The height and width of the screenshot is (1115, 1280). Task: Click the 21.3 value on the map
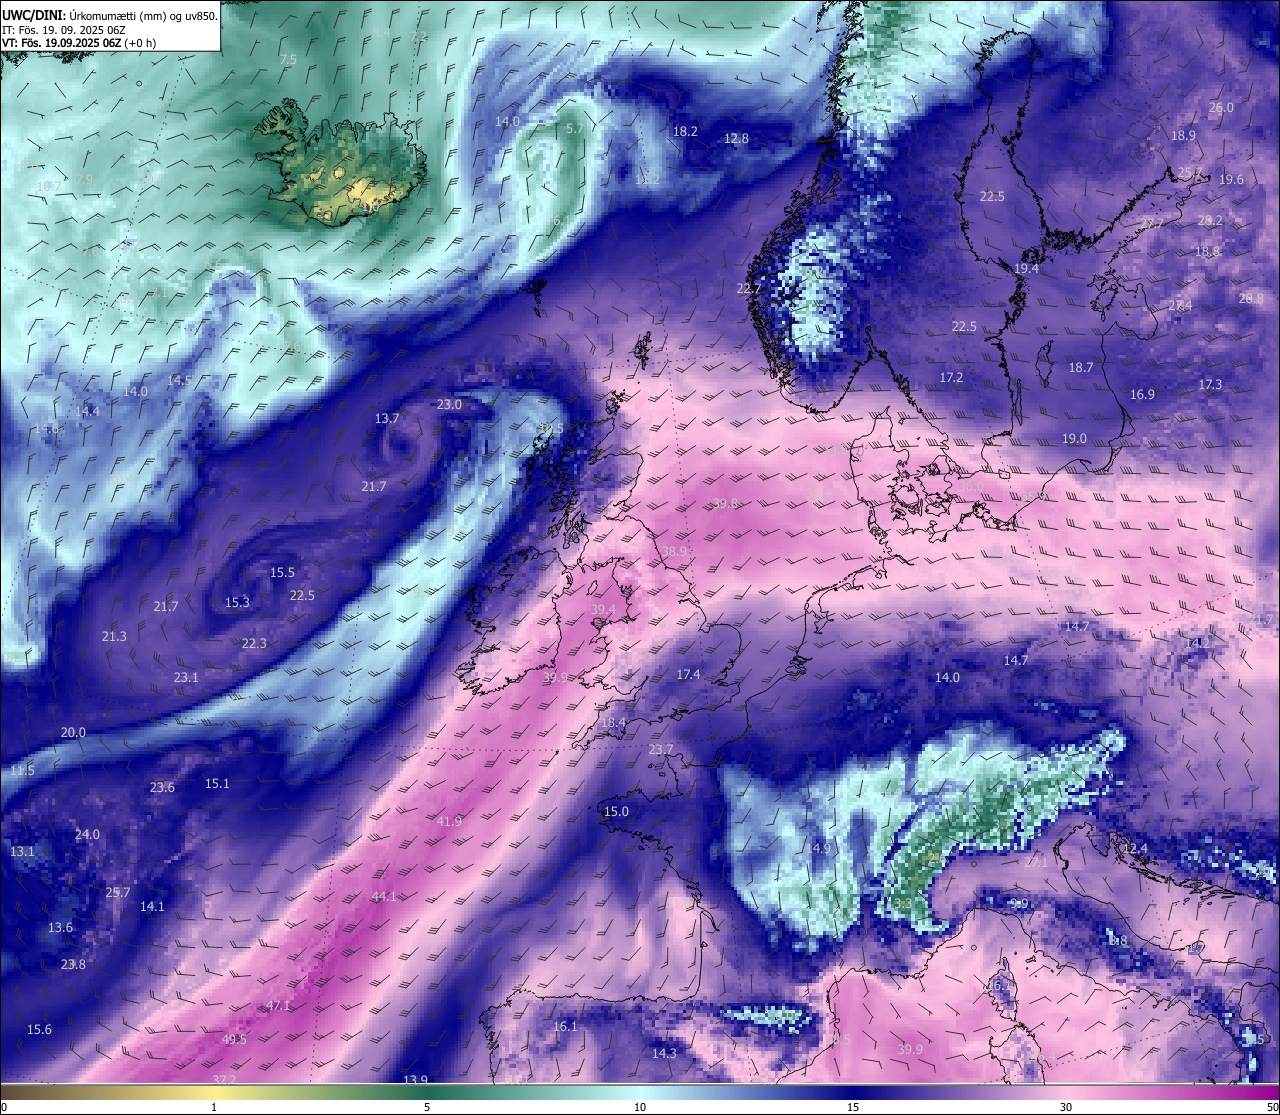click(x=114, y=637)
